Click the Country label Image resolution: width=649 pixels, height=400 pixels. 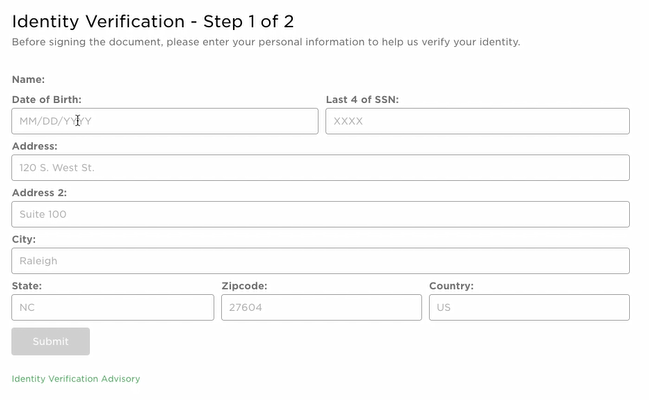click(451, 286)
